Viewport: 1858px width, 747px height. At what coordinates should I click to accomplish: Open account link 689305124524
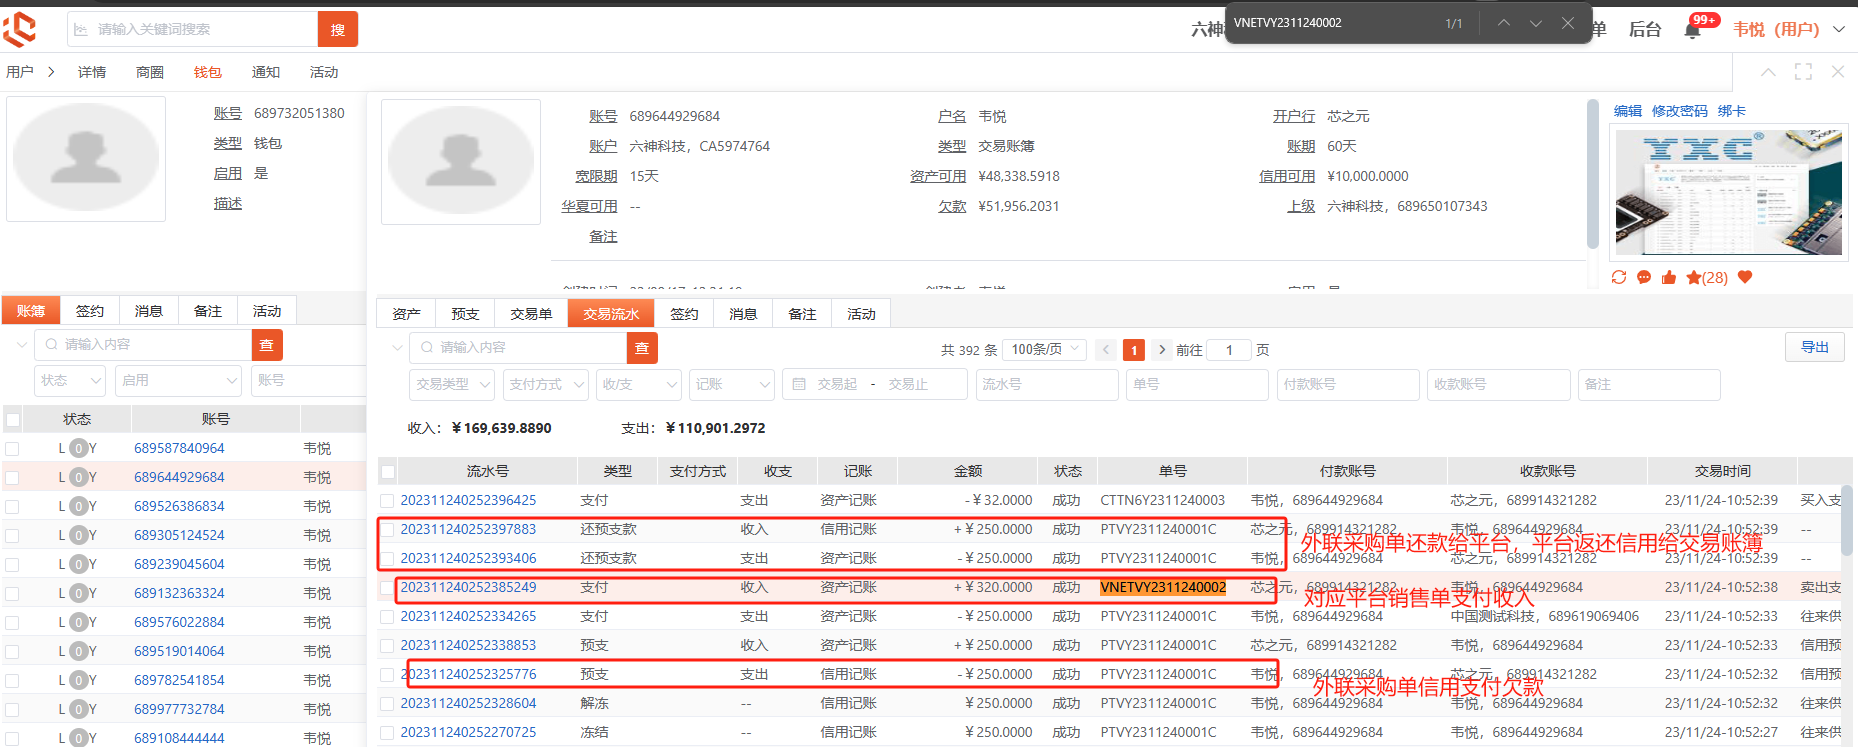coord(179,535)
